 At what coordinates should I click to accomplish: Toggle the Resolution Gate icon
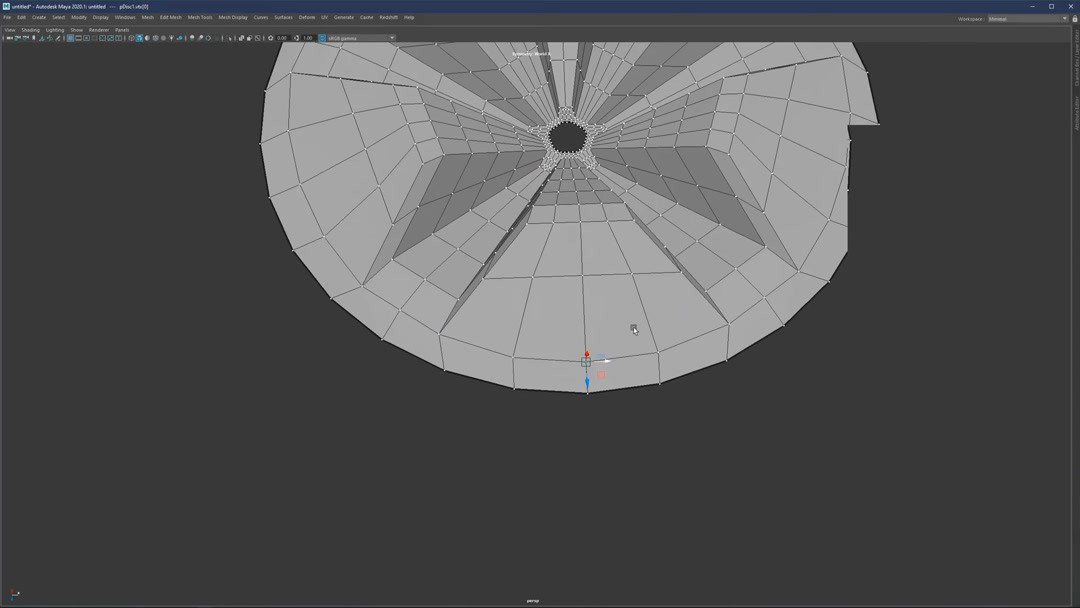[87, 38]
